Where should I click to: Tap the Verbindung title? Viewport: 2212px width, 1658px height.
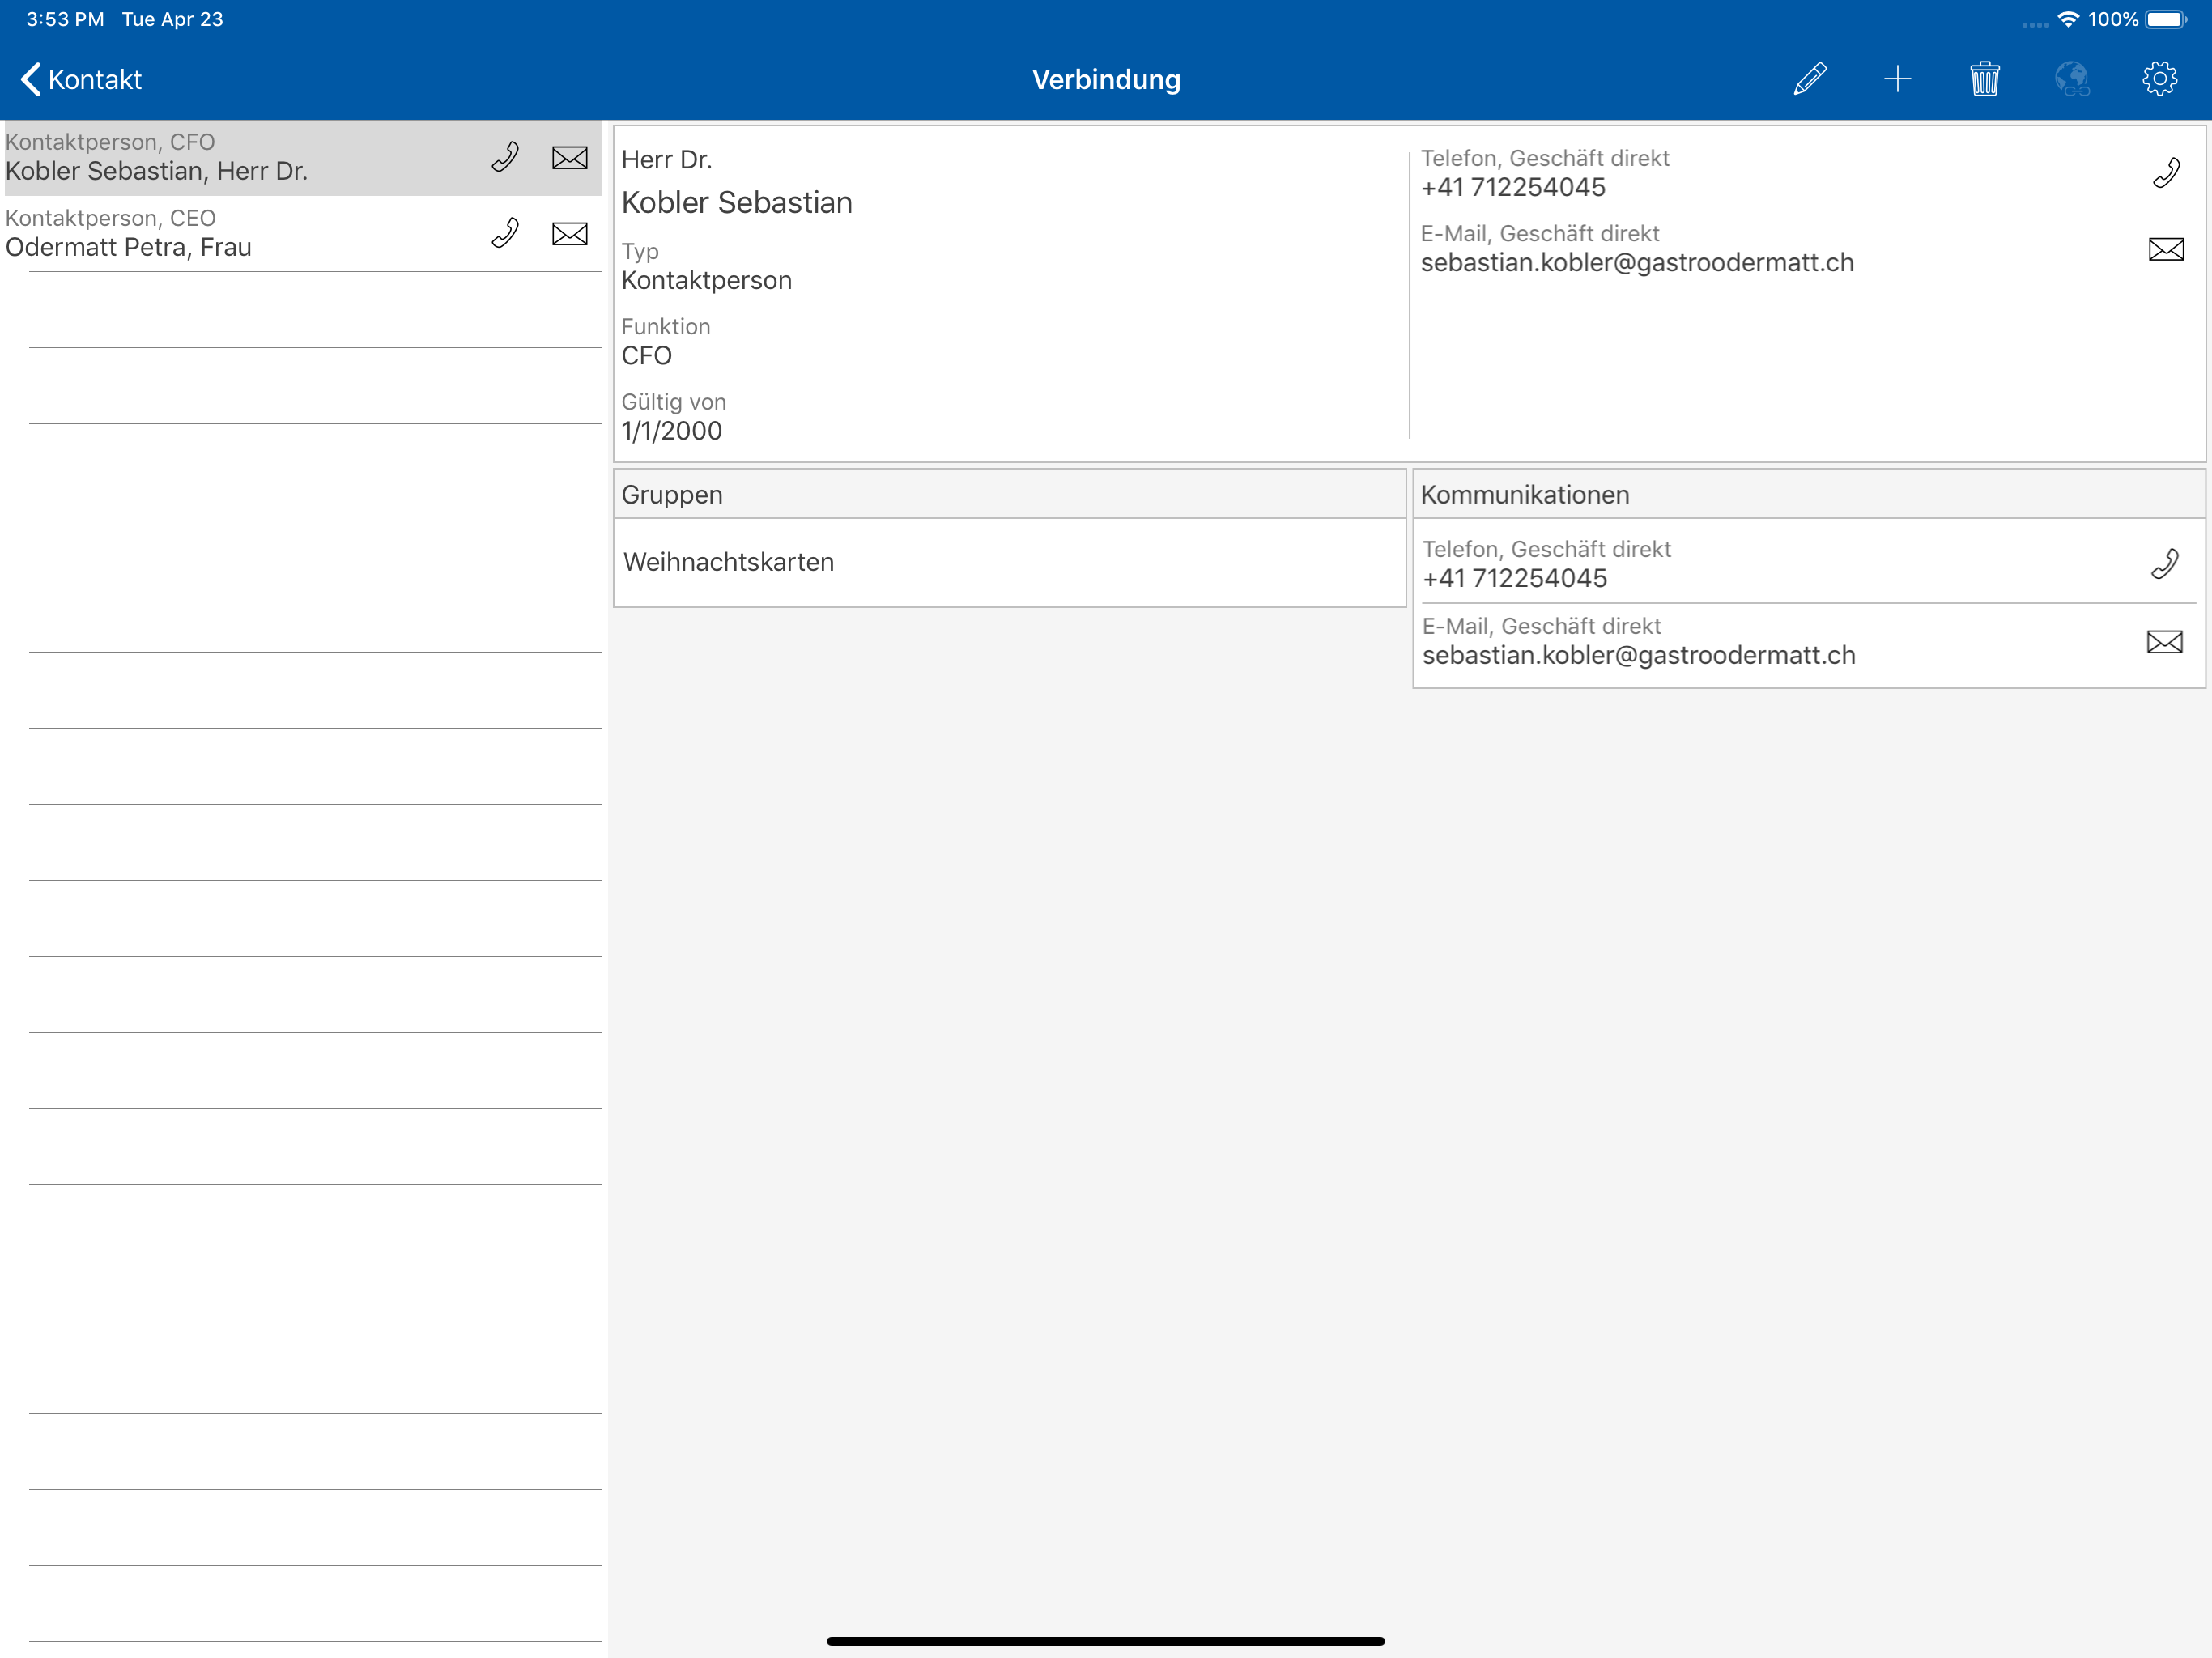1106,79
